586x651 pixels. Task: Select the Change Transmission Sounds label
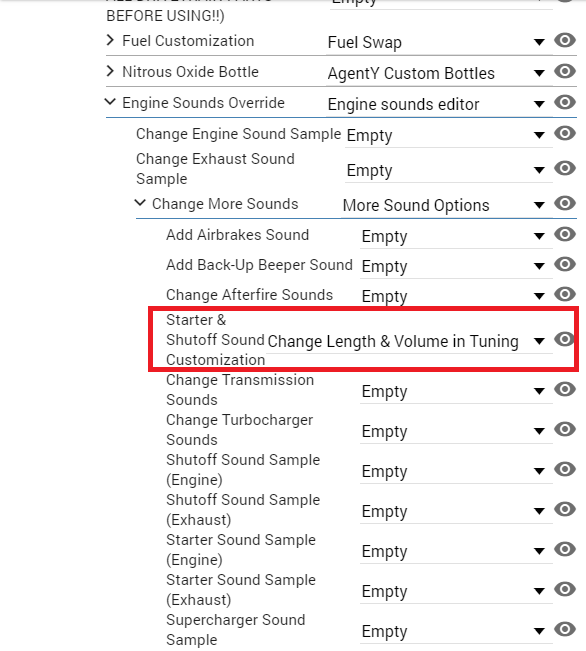coord(240,390)
